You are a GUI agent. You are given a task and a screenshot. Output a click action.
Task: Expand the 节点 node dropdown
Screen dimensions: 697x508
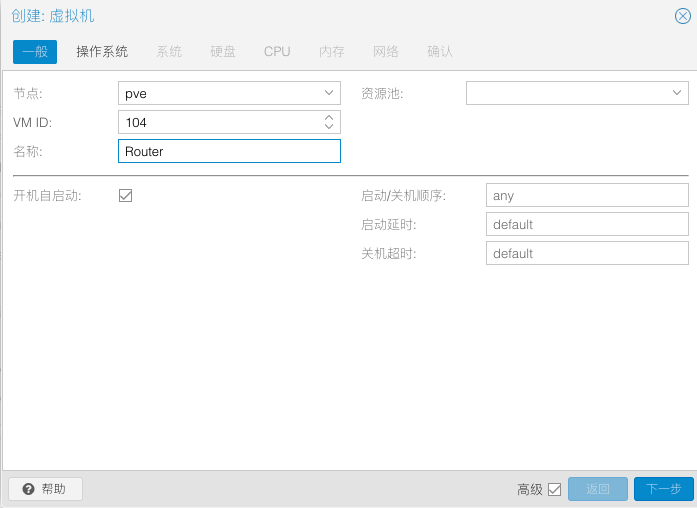pyautogui.click(x=329, y=93)
